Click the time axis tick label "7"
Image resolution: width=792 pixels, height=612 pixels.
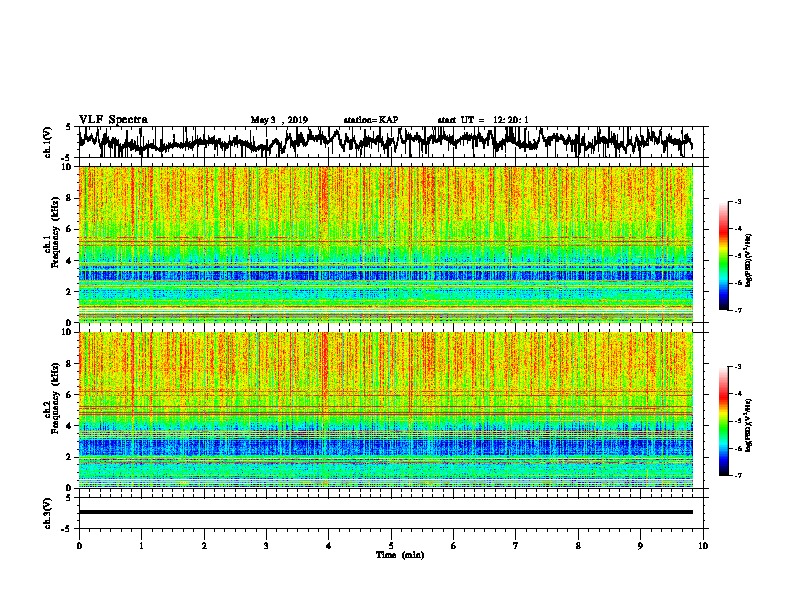pyautogui.click(x=516, y=546)
